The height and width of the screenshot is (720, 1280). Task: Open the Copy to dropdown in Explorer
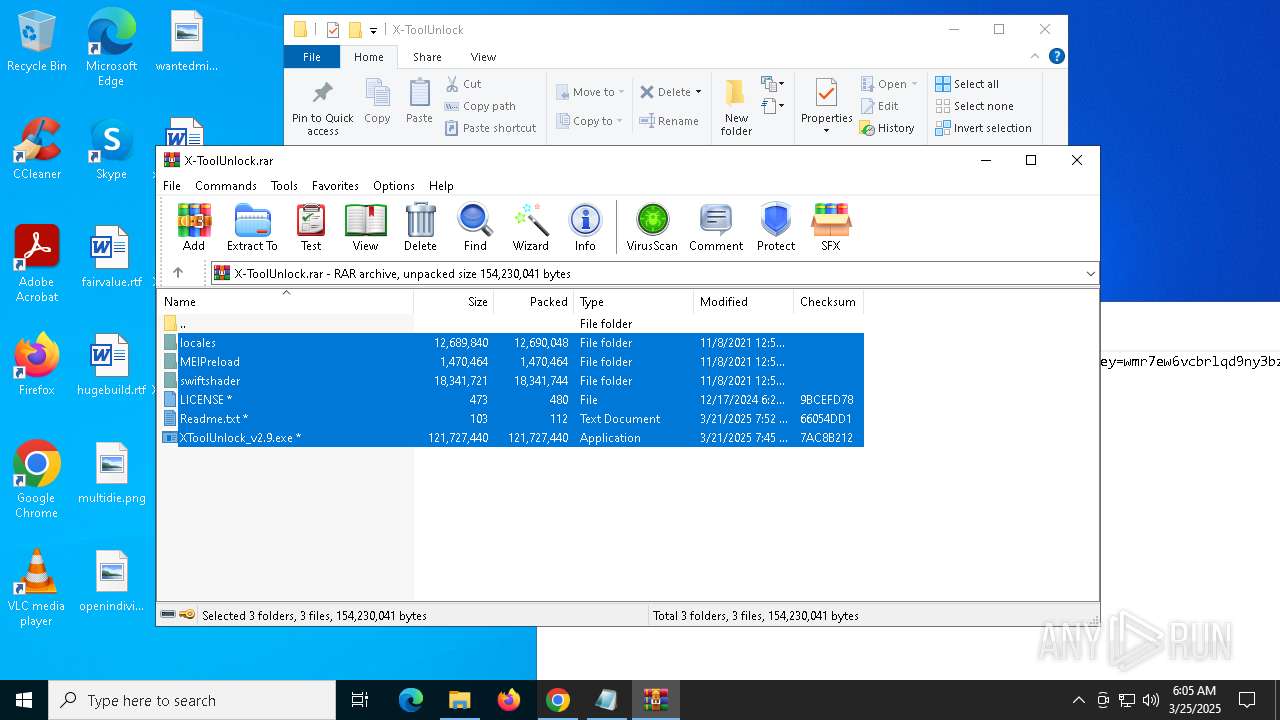tap(590, 121)
